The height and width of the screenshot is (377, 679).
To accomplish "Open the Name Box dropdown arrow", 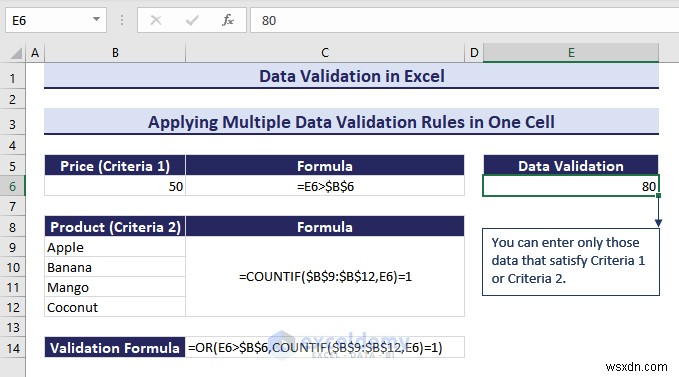I will pos(96,19).
